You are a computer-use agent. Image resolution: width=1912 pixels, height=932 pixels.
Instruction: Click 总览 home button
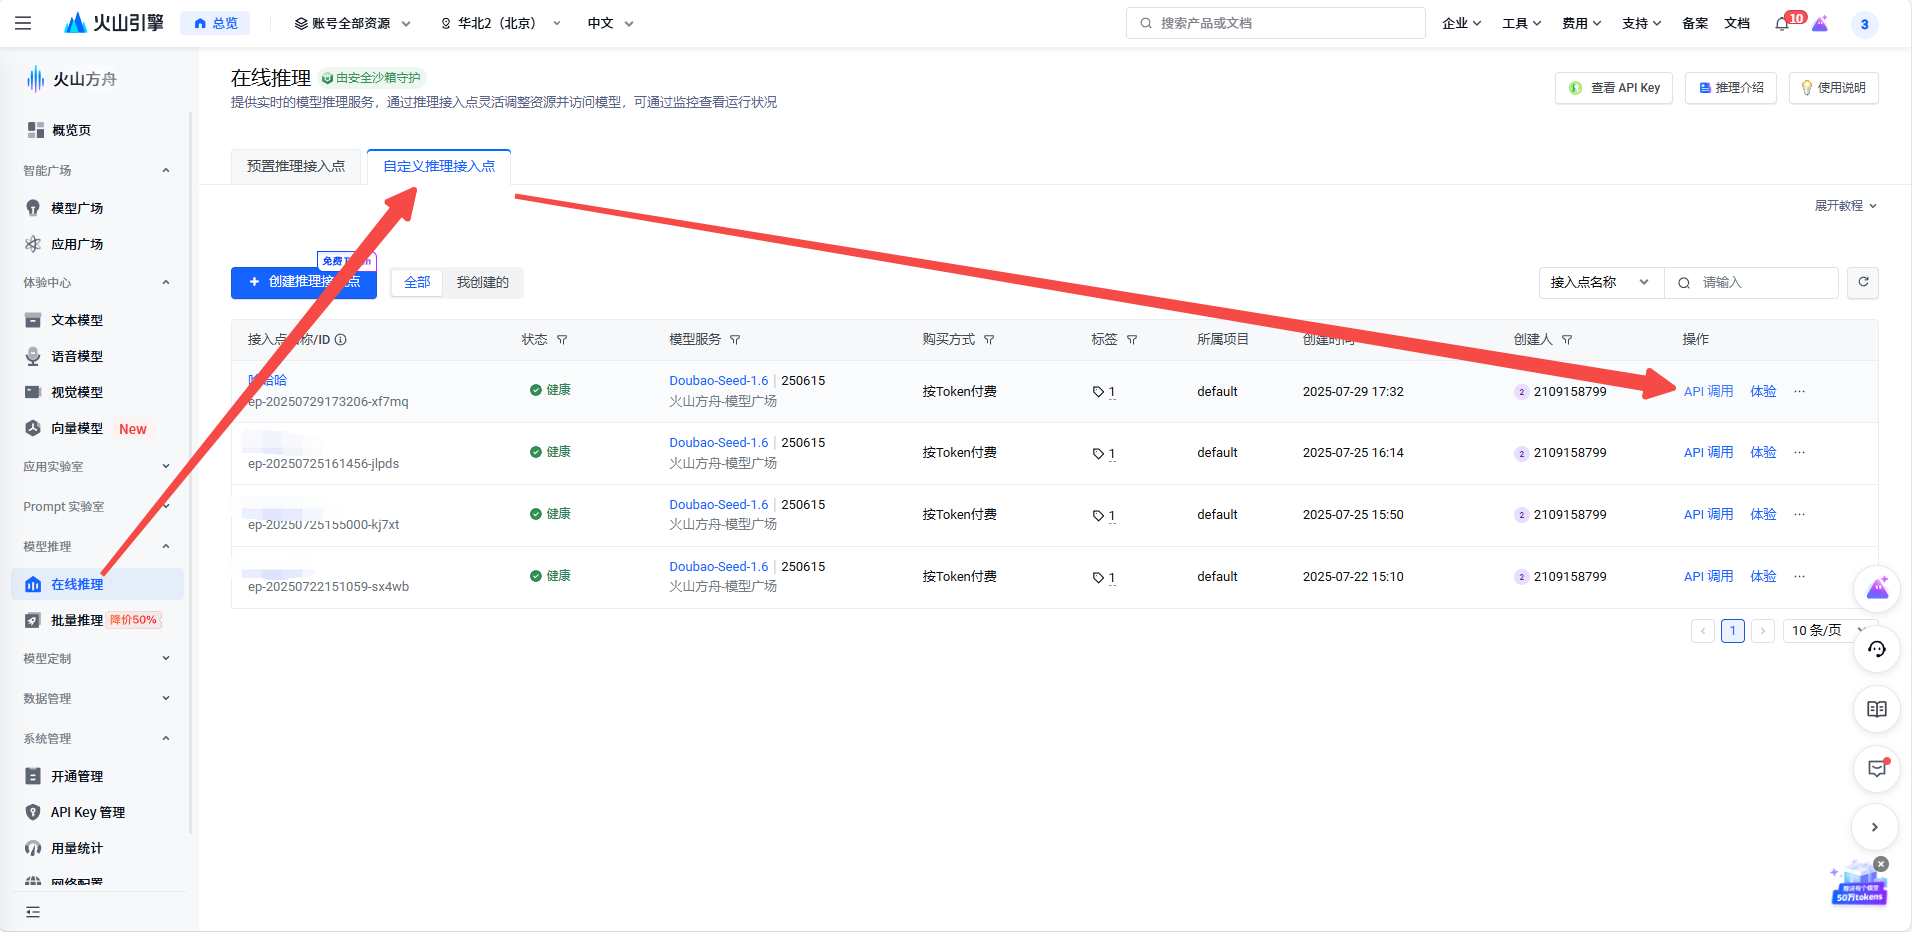click(x=215, y=23)
